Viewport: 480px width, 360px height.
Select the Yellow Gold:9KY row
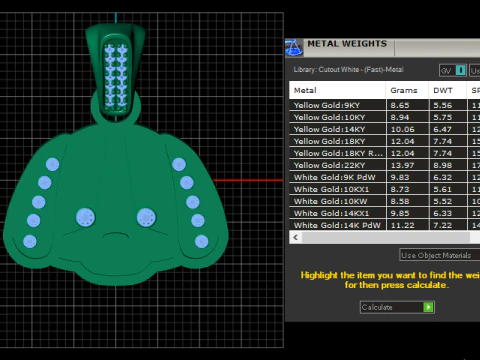click(x=385, y=105)
